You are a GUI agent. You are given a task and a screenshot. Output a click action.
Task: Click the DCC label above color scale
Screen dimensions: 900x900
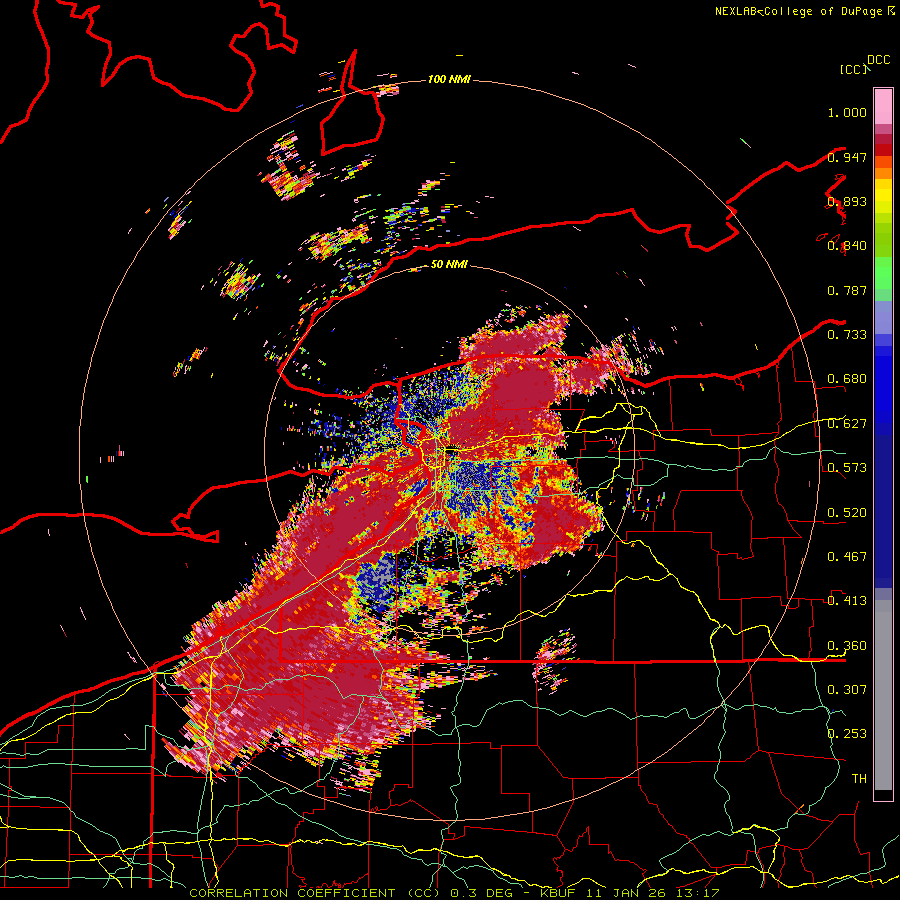878,60
